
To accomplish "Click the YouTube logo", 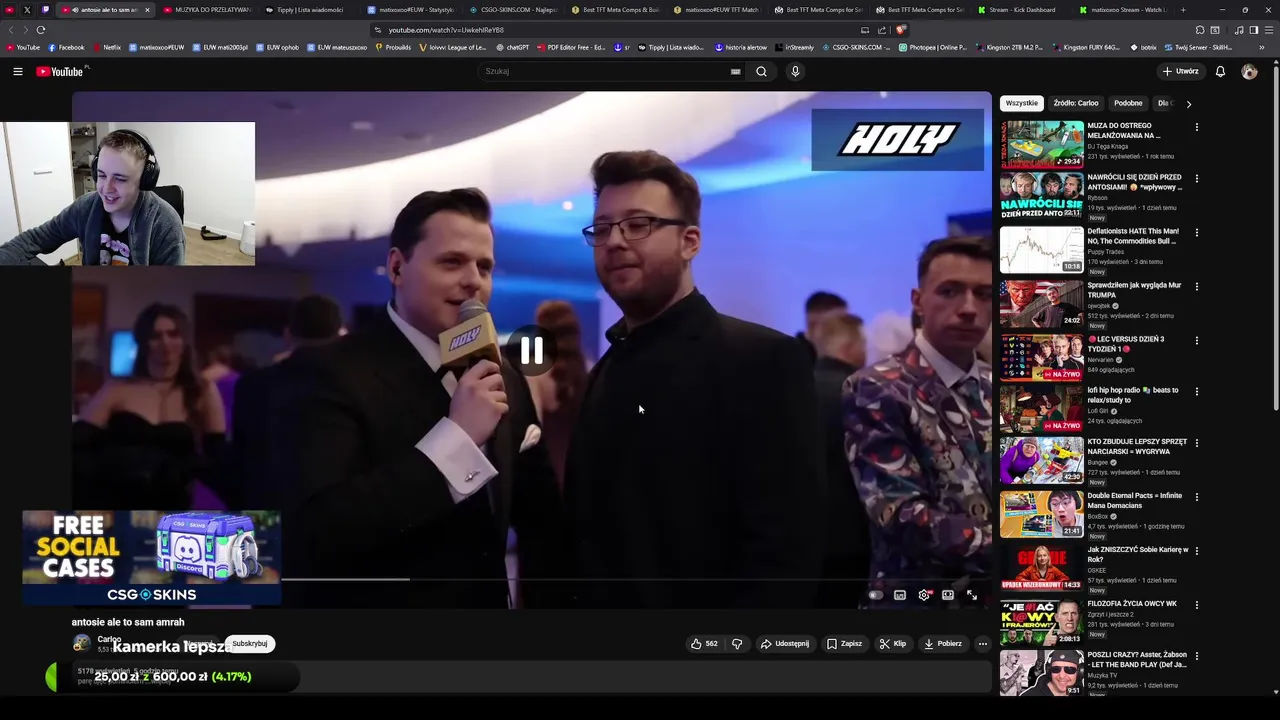I will point(61,71).
